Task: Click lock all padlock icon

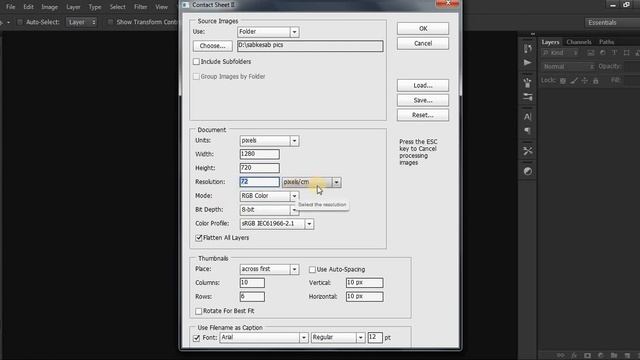Action: 596,81
